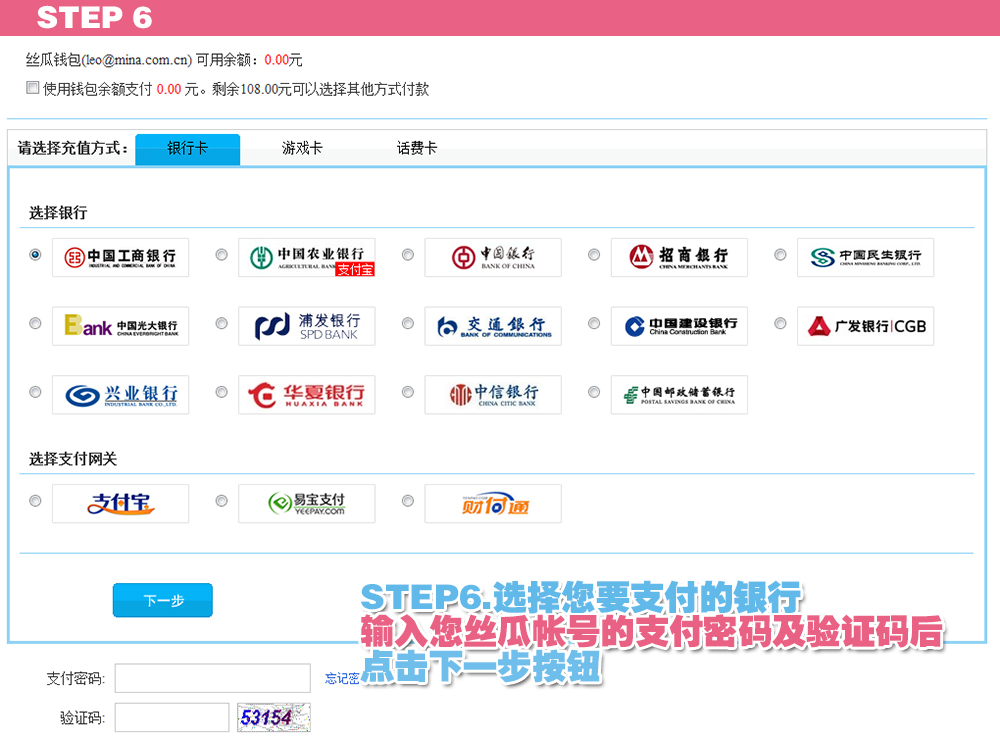This screenshot has width=1000, height=736.
Task: Select the 中国光大银行 radio button
Action: coord(35,323)
